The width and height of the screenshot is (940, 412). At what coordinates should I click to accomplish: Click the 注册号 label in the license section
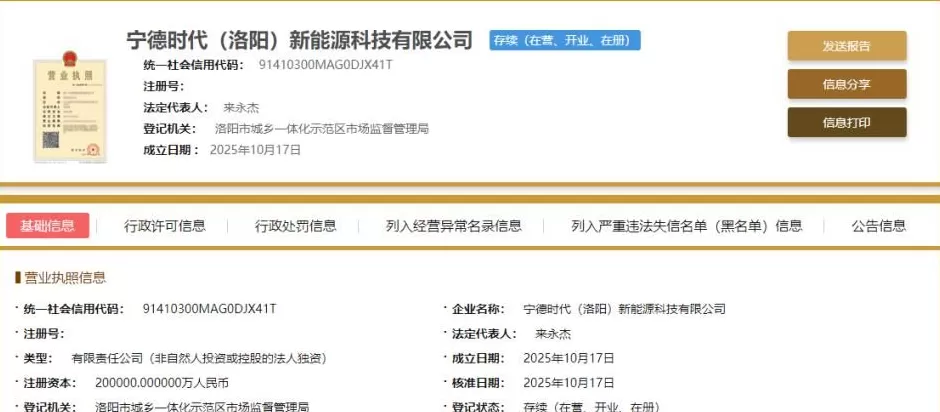(x=44, y=334)
